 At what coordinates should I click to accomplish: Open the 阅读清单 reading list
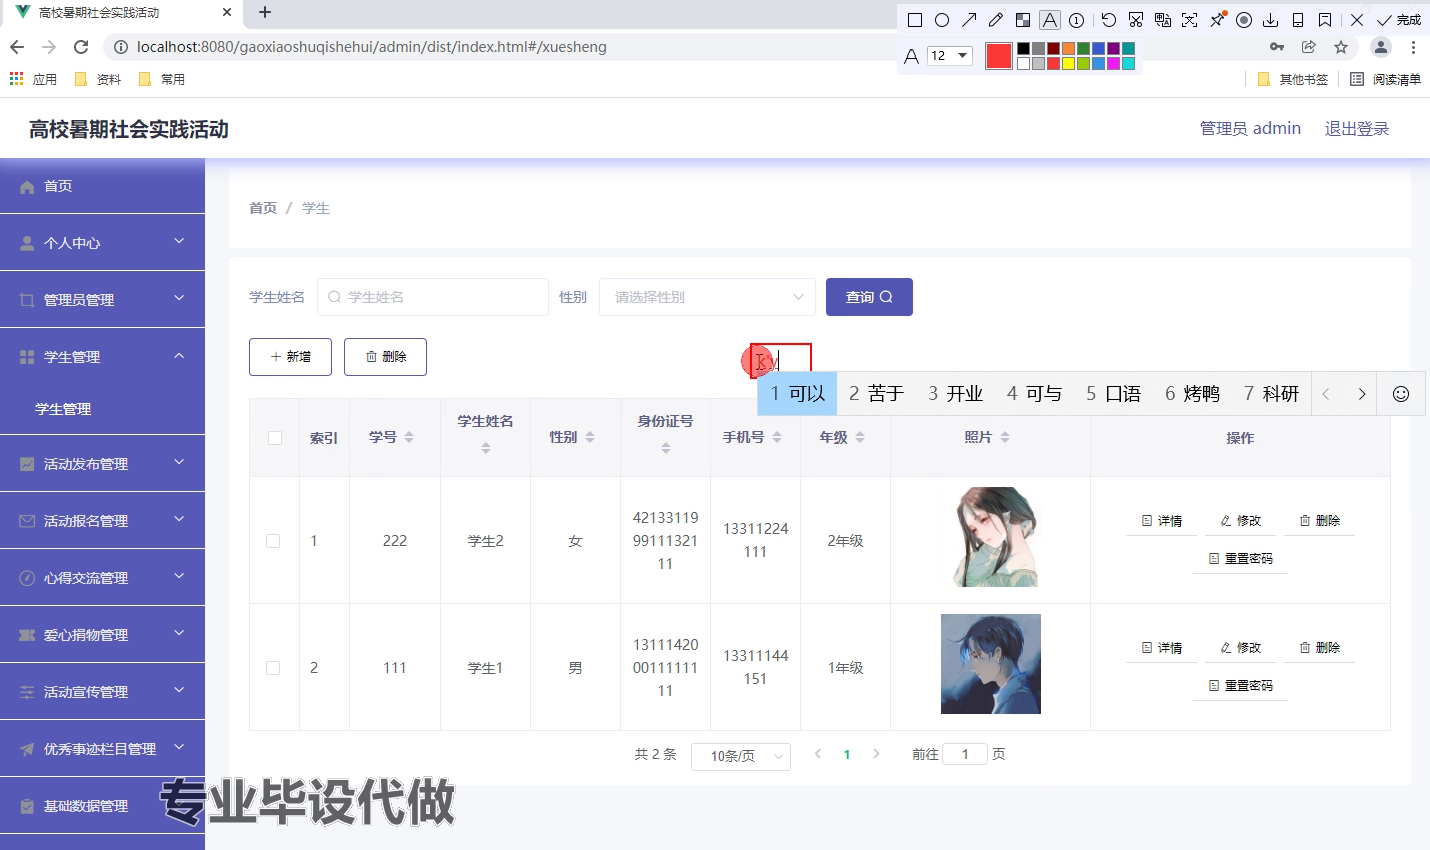[1386, 79]
